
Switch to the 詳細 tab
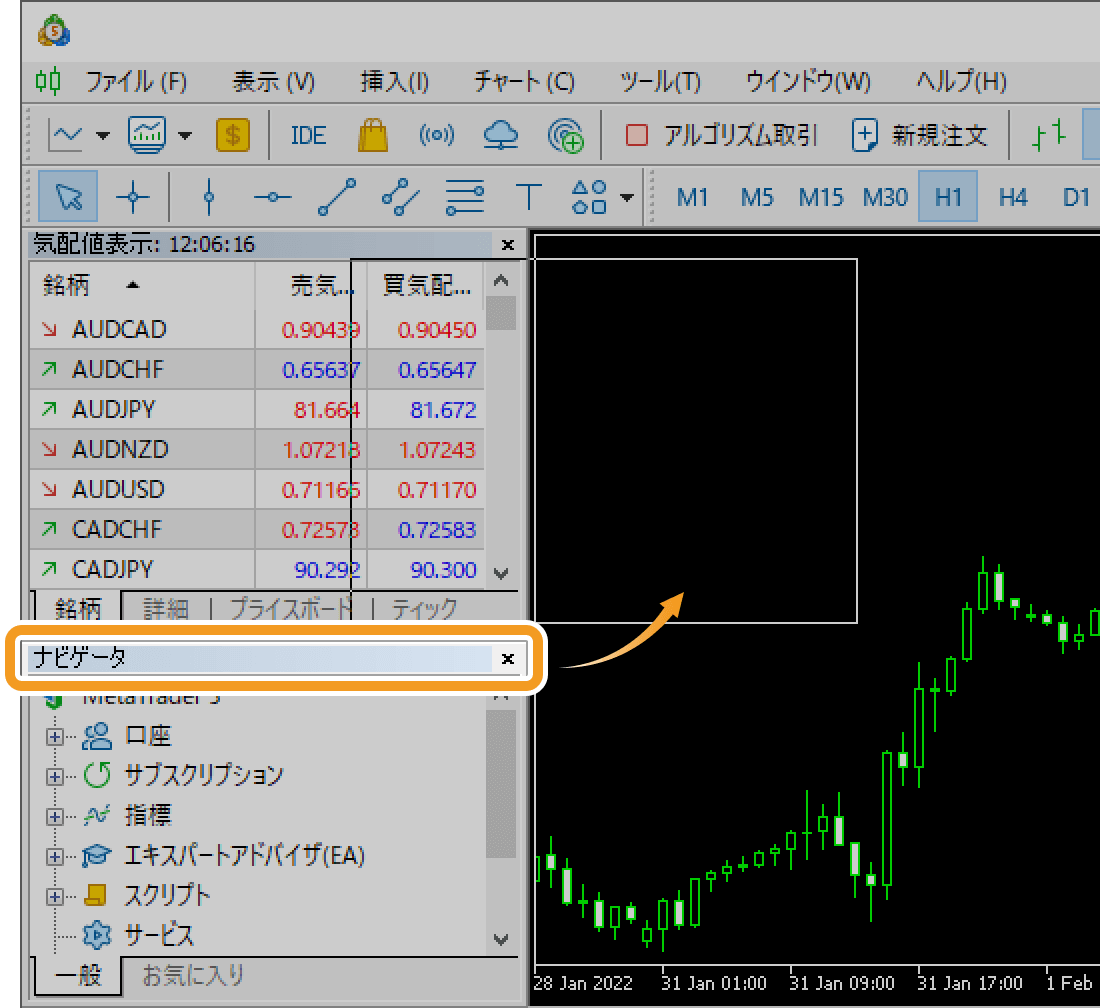[166, 607]
